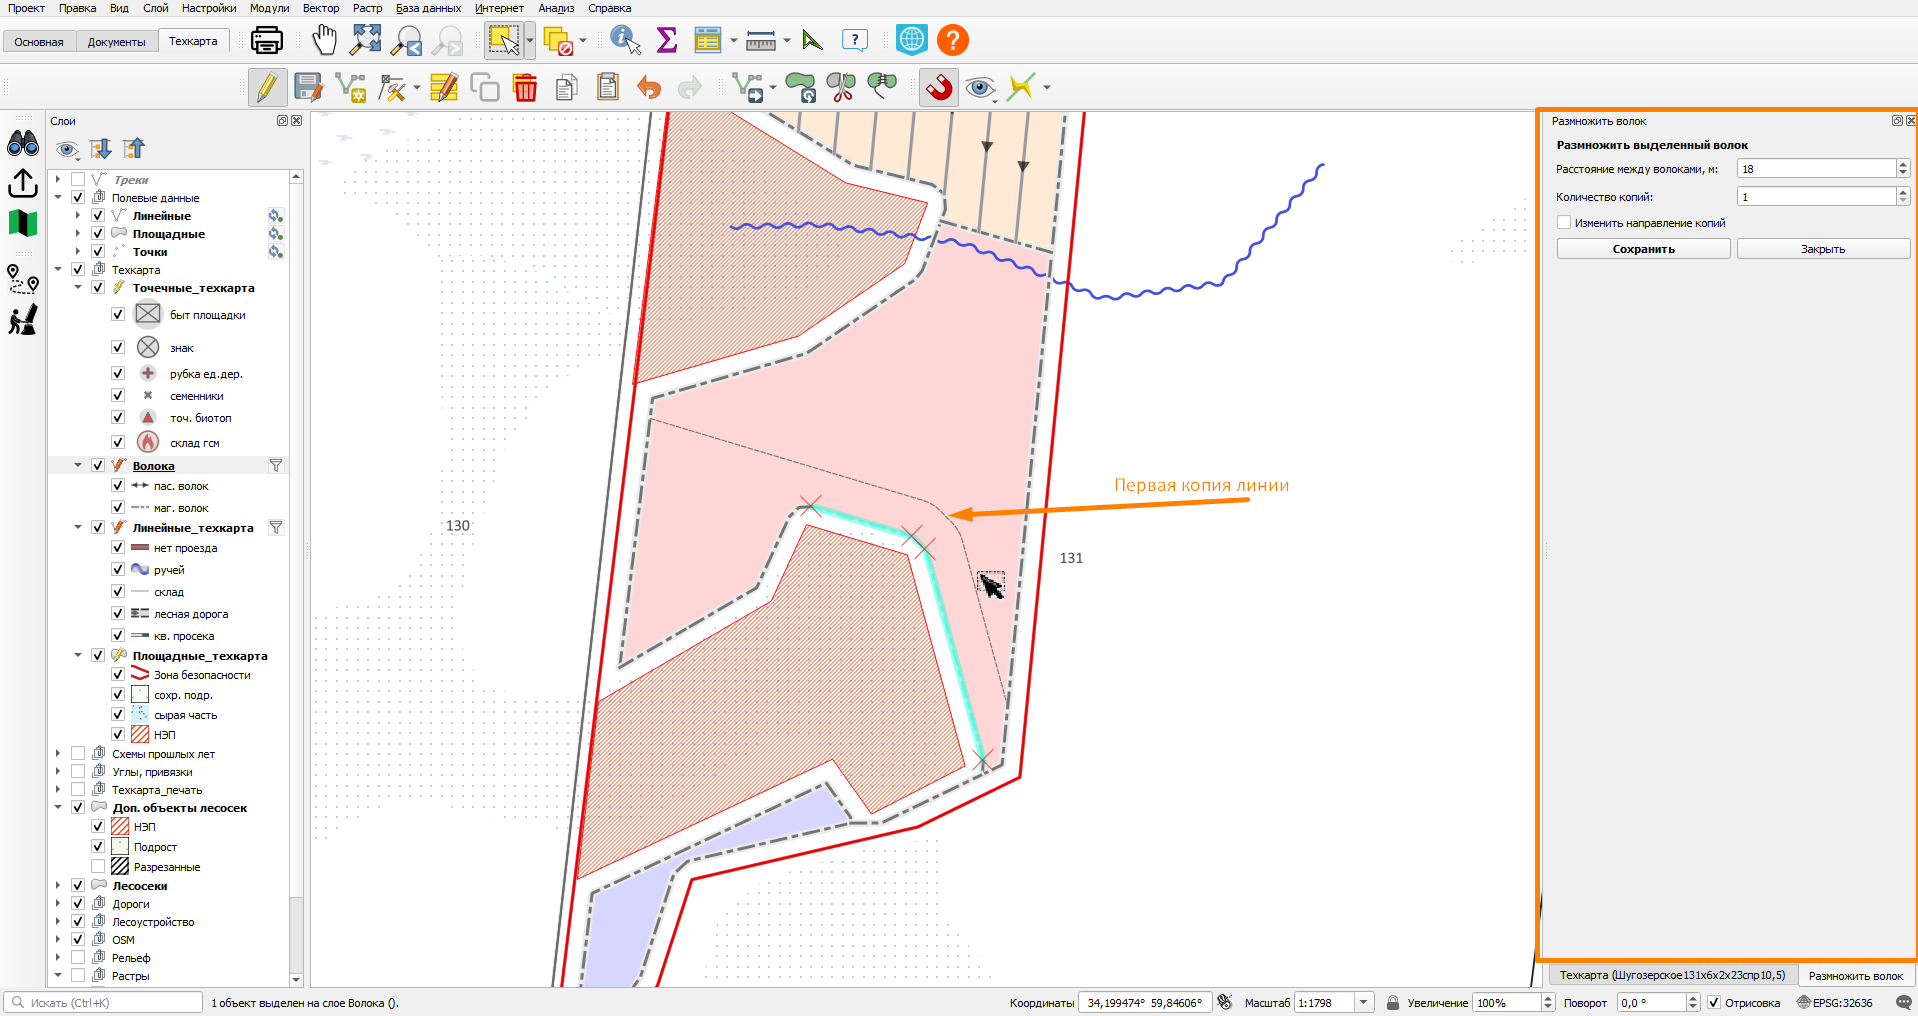Open the База данных menu
The image size is (1918, 1016).
tap(428, 8)
